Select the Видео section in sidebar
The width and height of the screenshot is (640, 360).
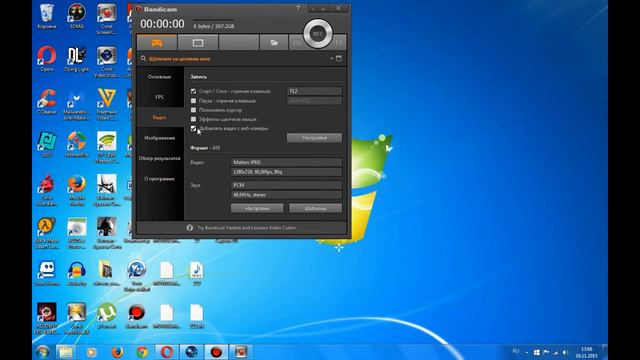(160, 118)
